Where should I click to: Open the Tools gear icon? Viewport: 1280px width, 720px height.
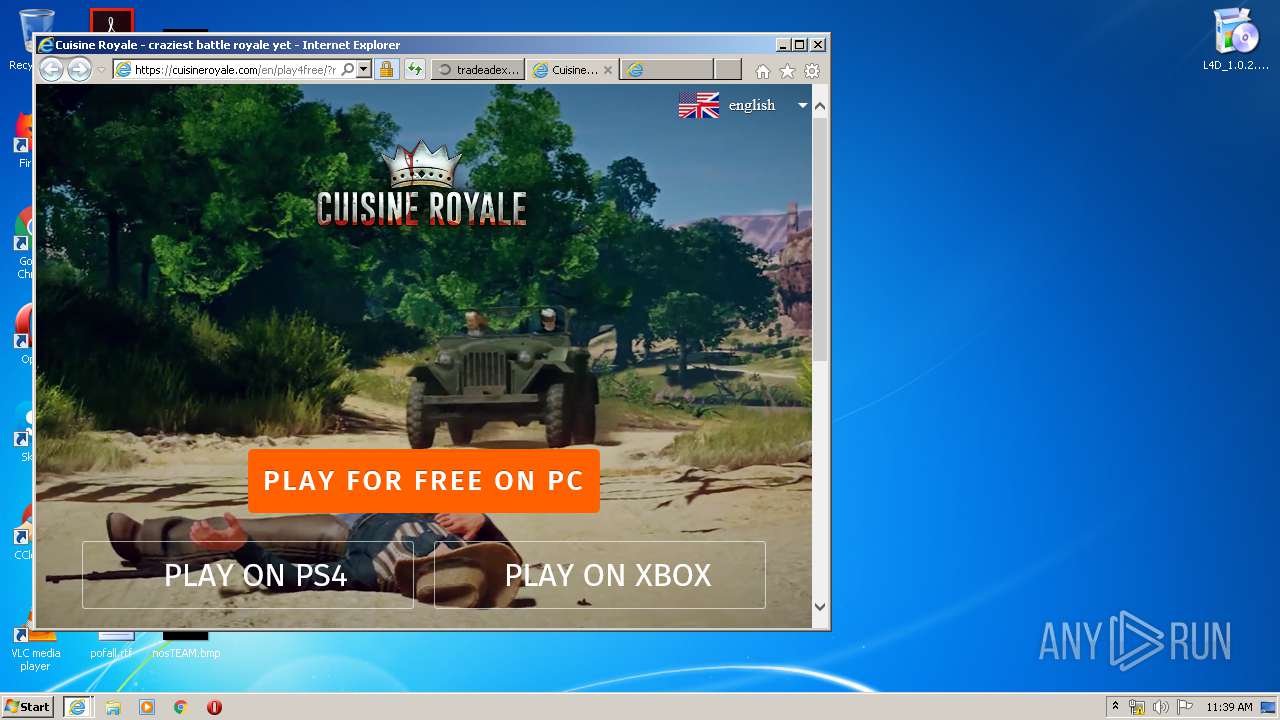click(812, 71)
